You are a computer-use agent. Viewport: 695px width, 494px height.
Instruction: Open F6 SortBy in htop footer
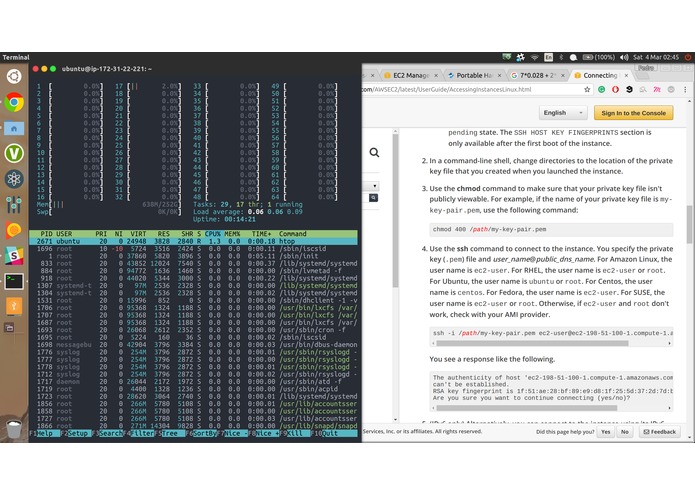(202, 433)
